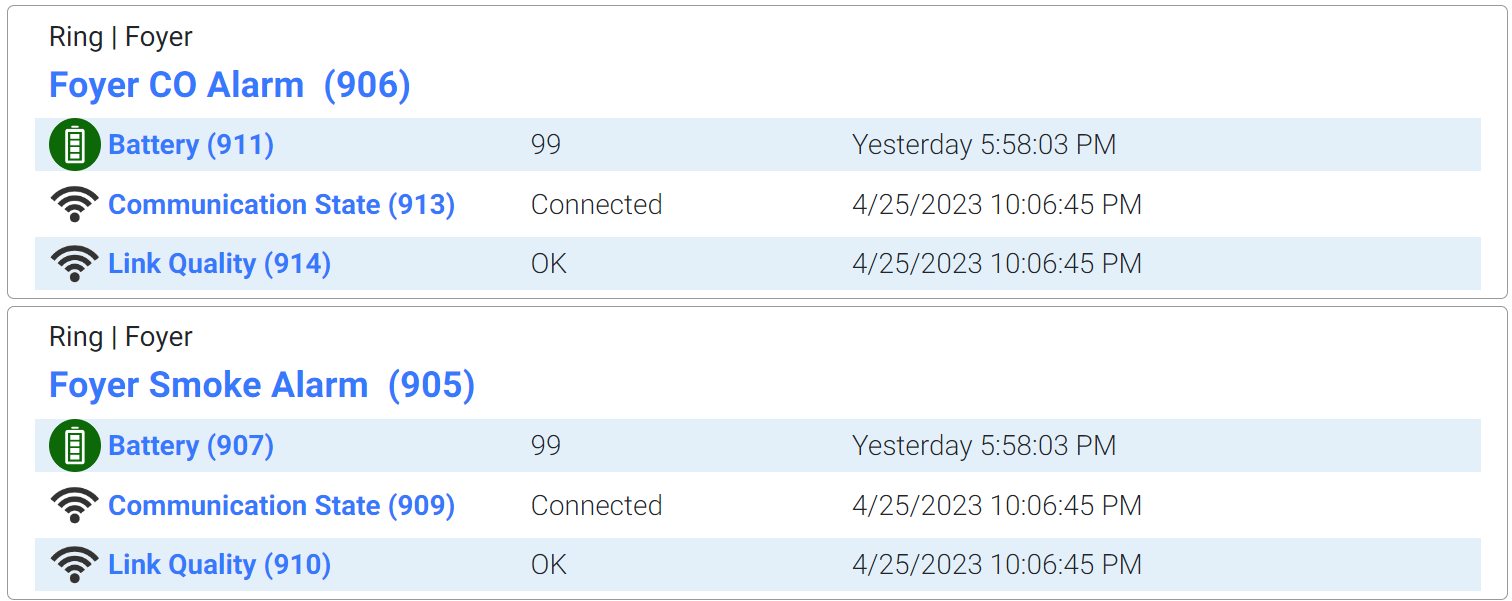Open the Foyer Smoke Alarm (905) device
Viewport: 1512px width, 601px height.
[x=262, y=385]
